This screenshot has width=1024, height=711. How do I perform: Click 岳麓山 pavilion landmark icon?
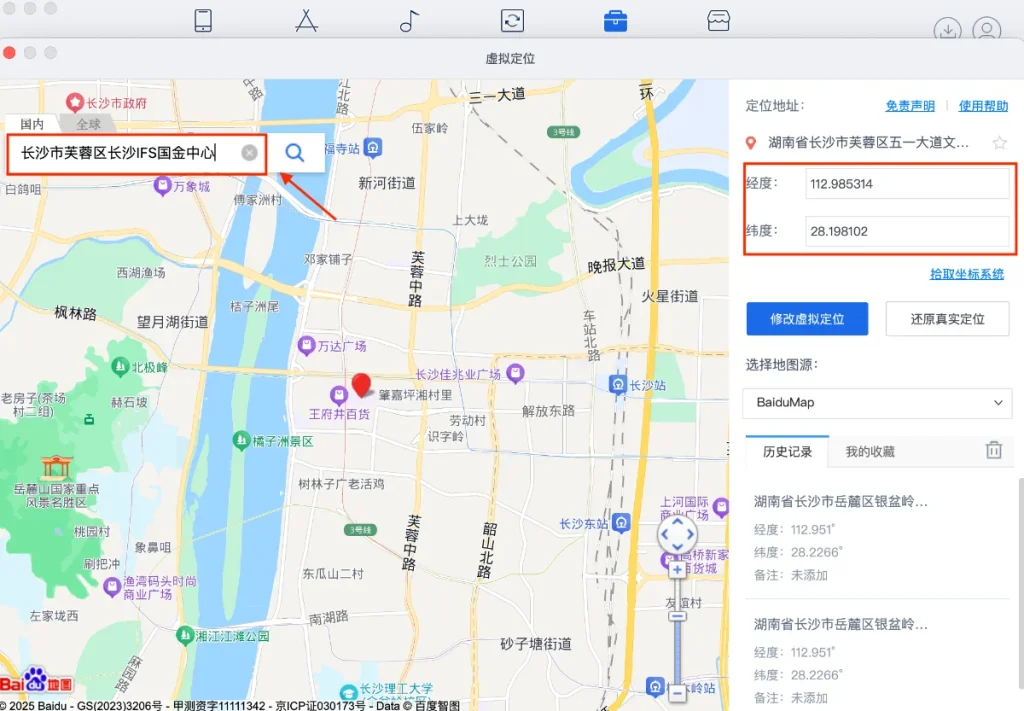pyautogui.click(x=56, y=466)
